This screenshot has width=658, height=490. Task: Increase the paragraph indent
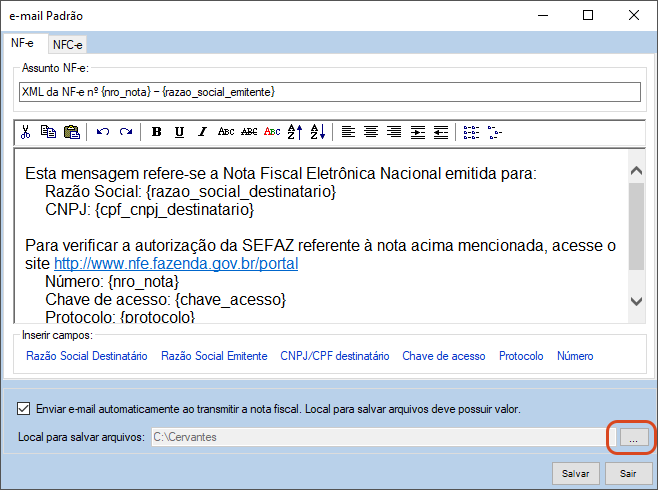coord(417,132)
